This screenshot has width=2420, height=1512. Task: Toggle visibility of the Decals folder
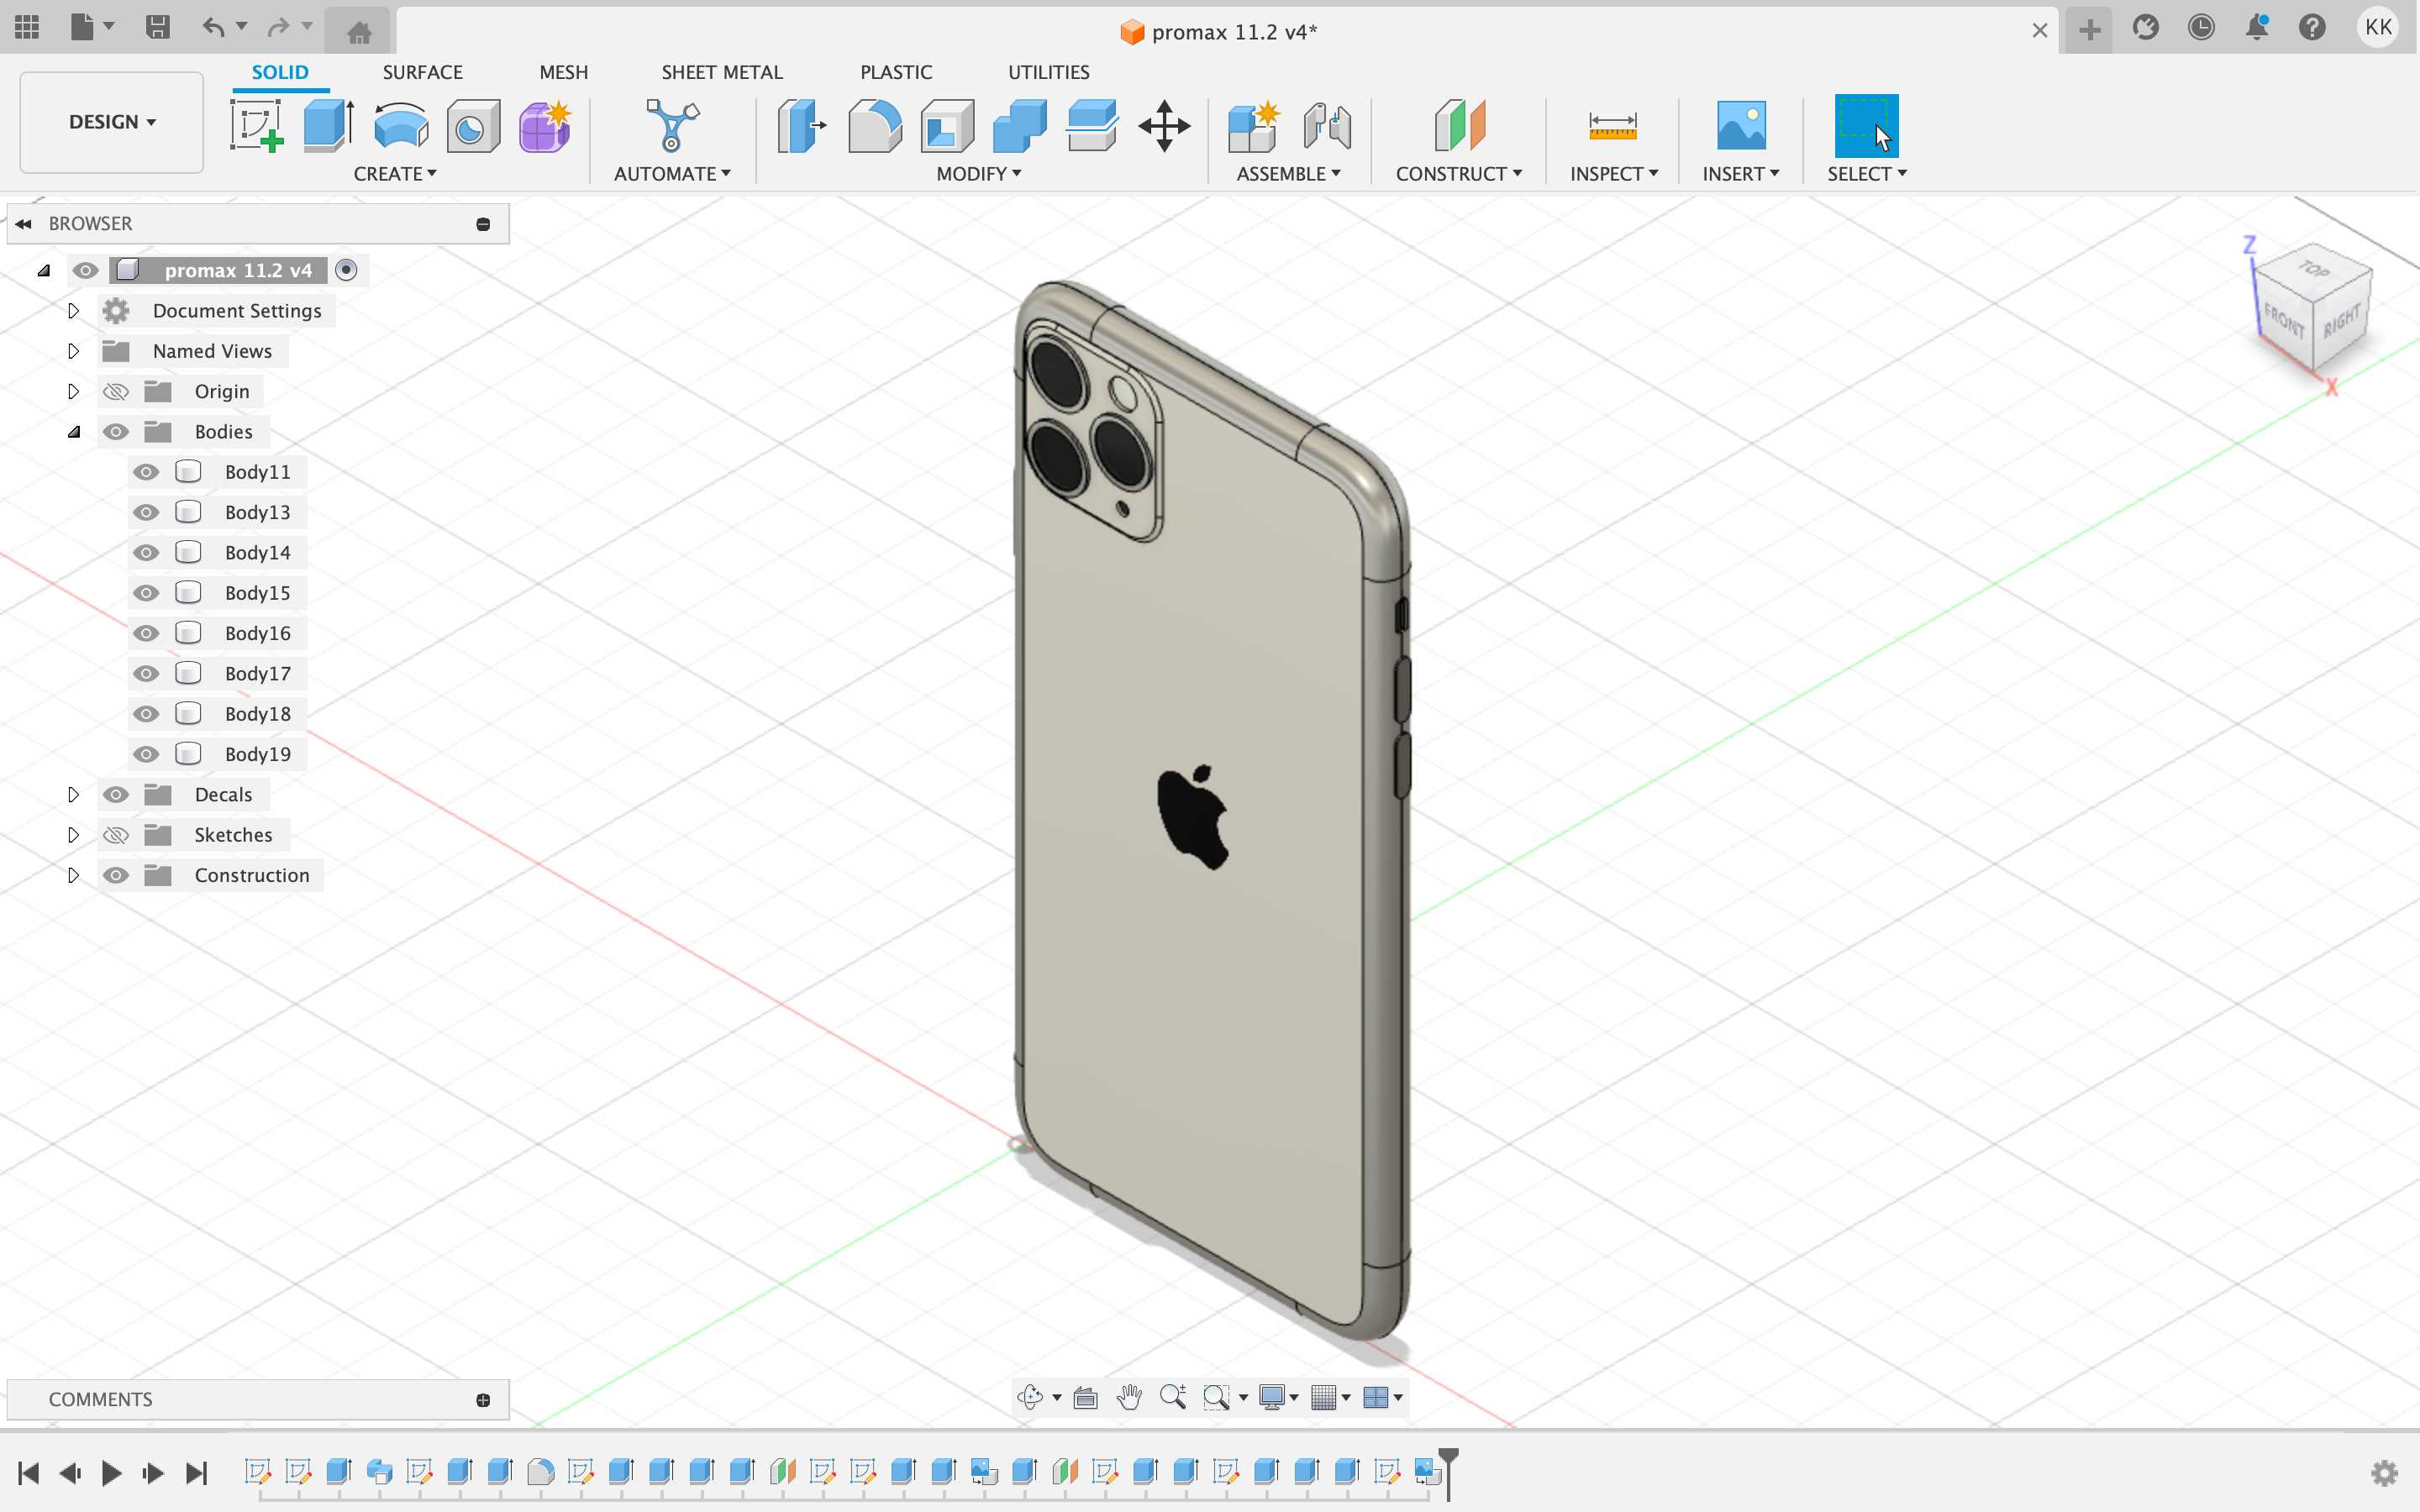pos(116,794)
